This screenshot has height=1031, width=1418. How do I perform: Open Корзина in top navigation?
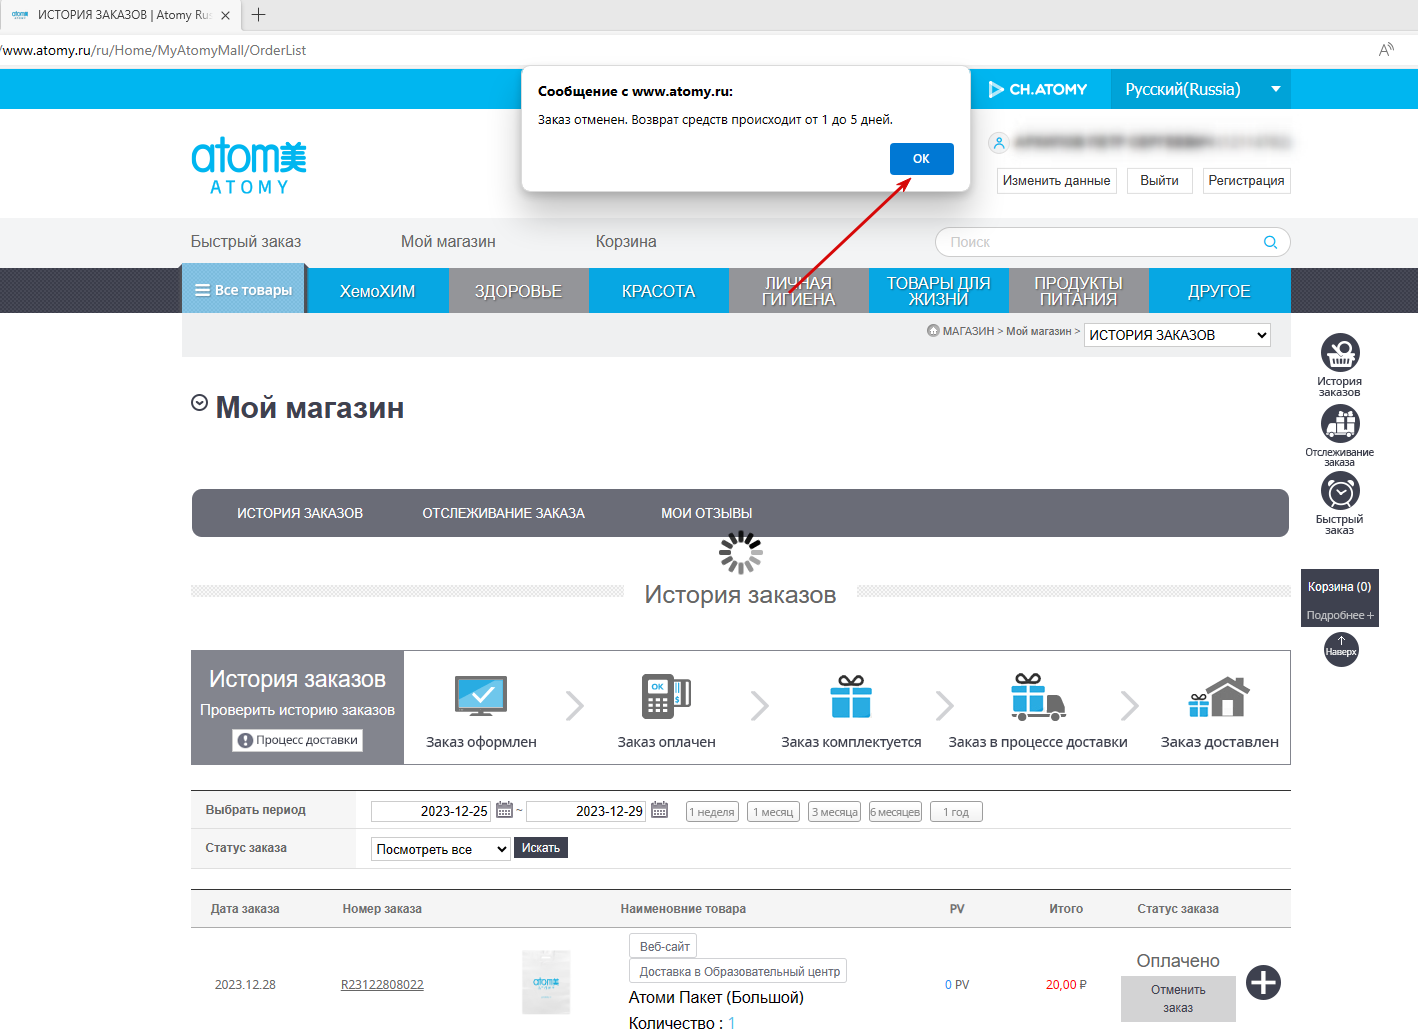click(x=626, y=242)
